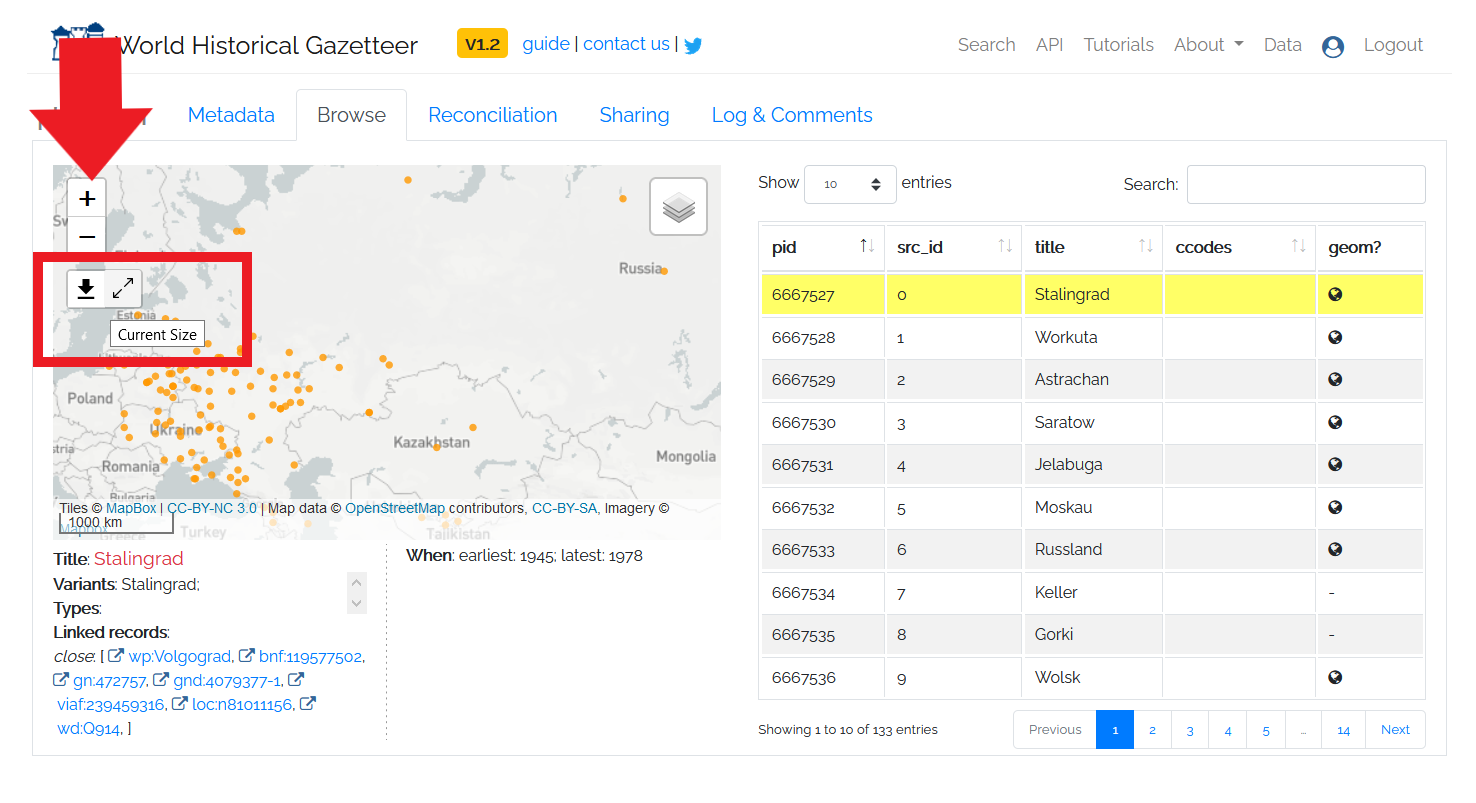Switch to the Reconciliation tab
Screen dimensions: 1476x803
pos(492,115)
